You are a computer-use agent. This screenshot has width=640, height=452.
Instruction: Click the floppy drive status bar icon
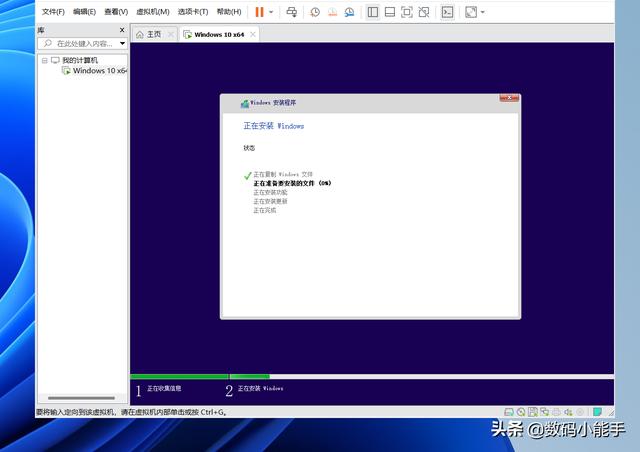tap(533, 412)
